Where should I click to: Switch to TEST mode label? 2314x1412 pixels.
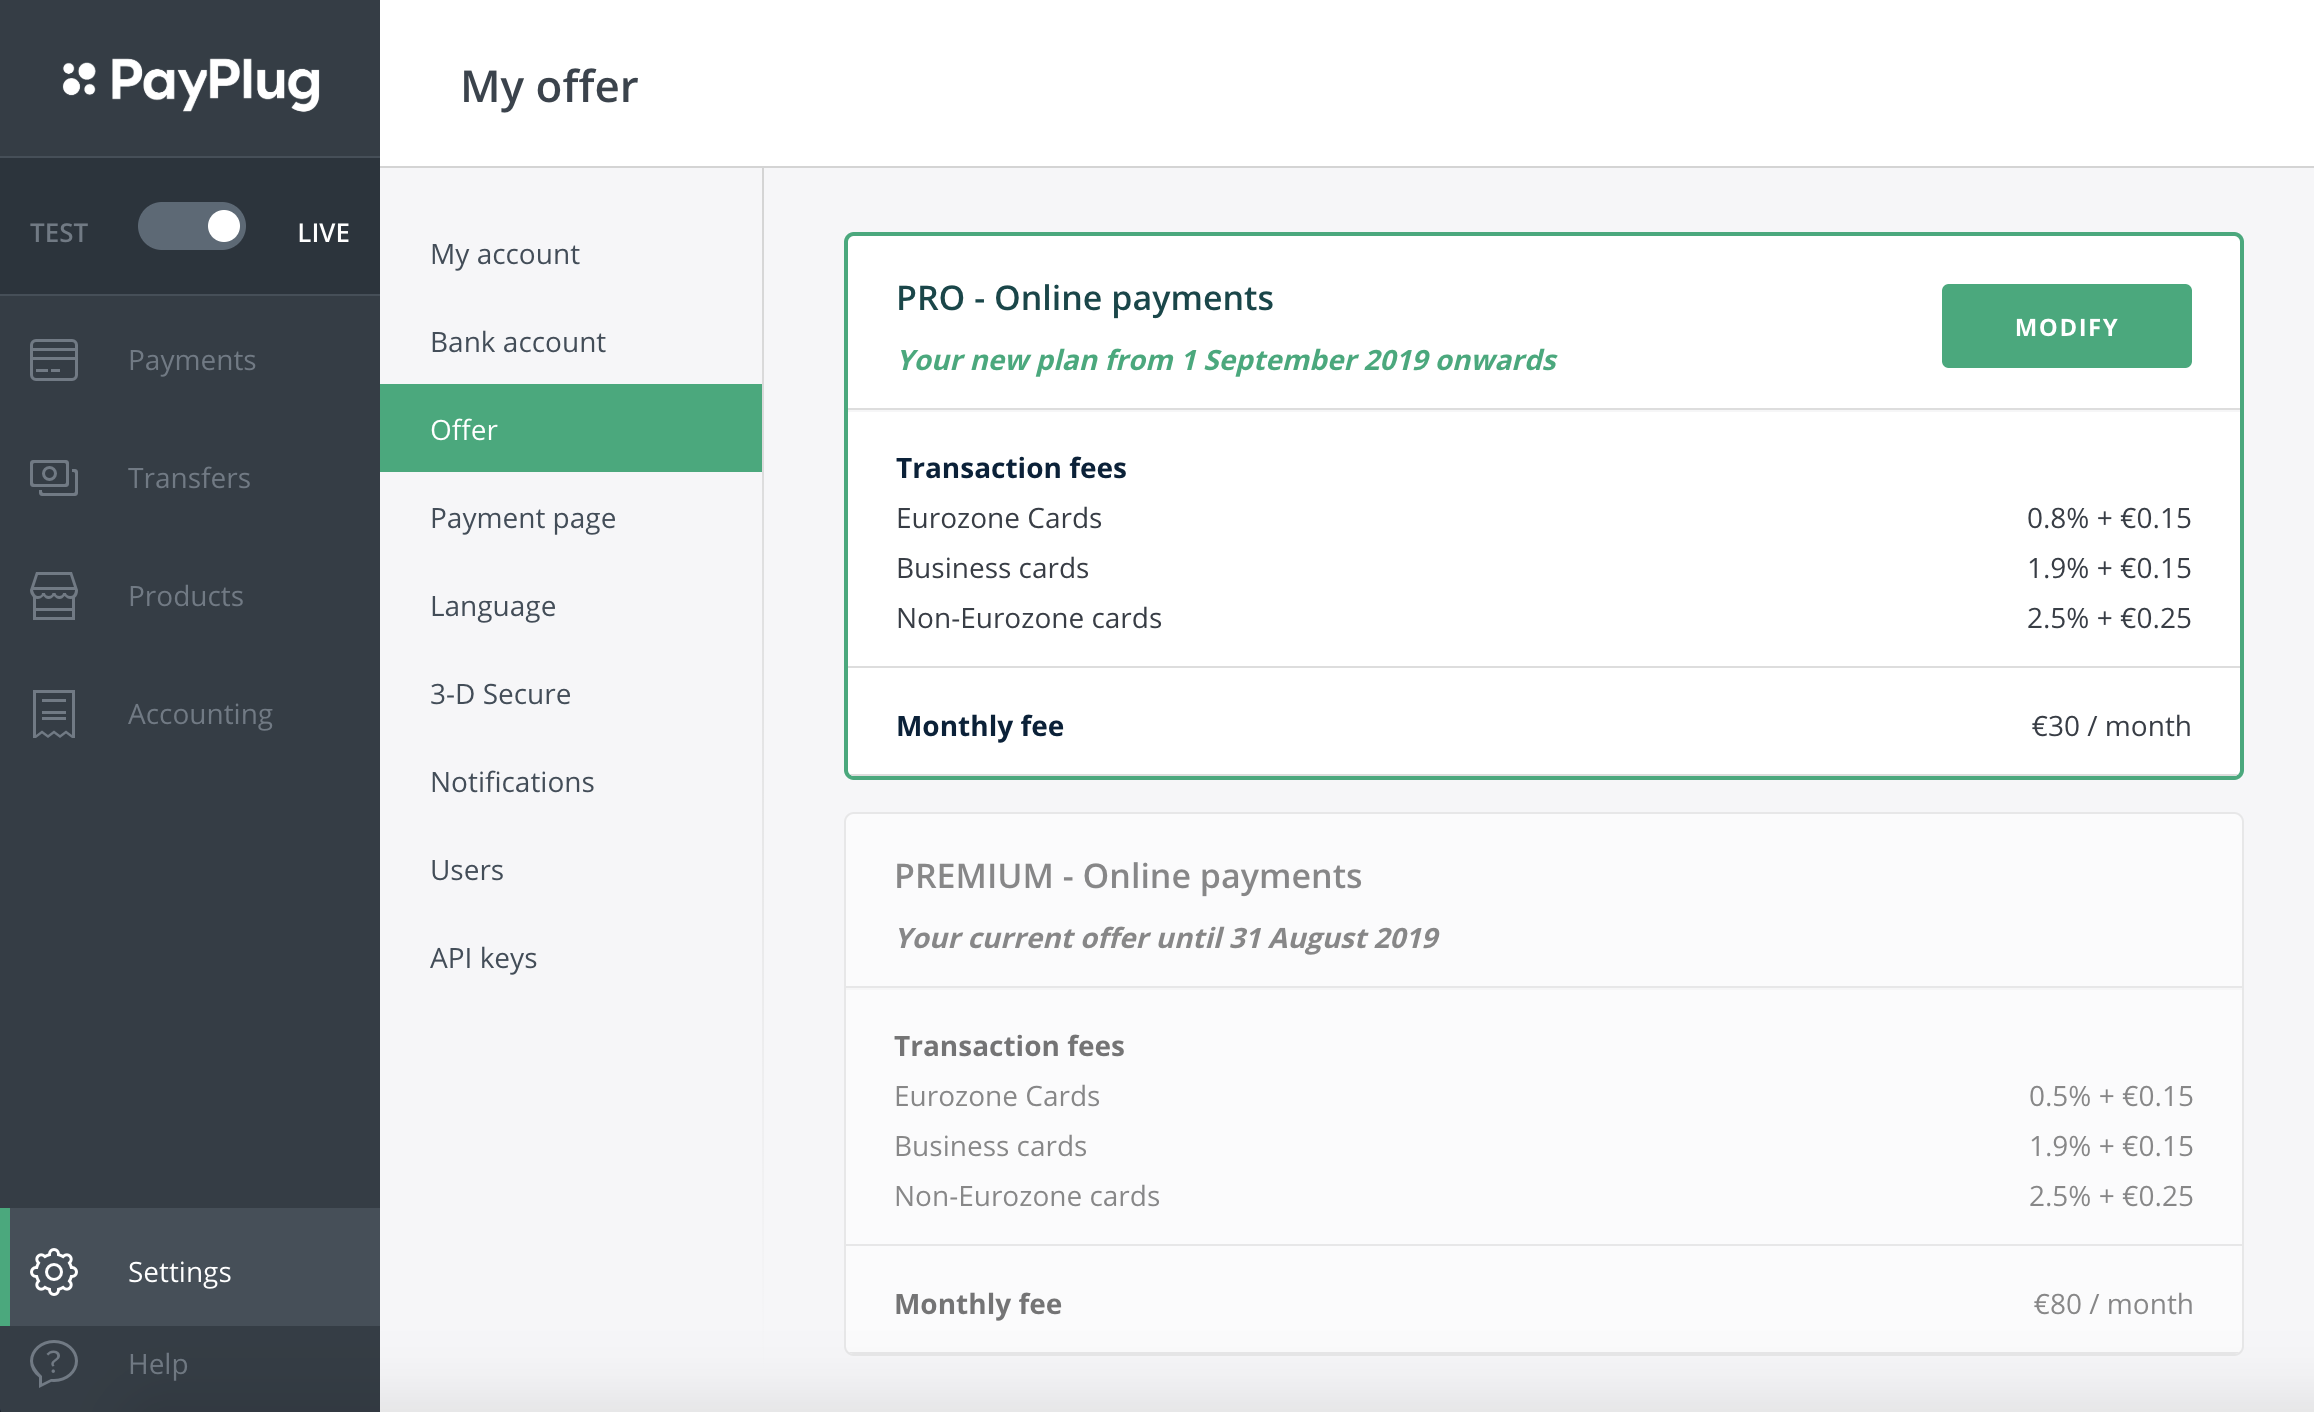[59, 233]
